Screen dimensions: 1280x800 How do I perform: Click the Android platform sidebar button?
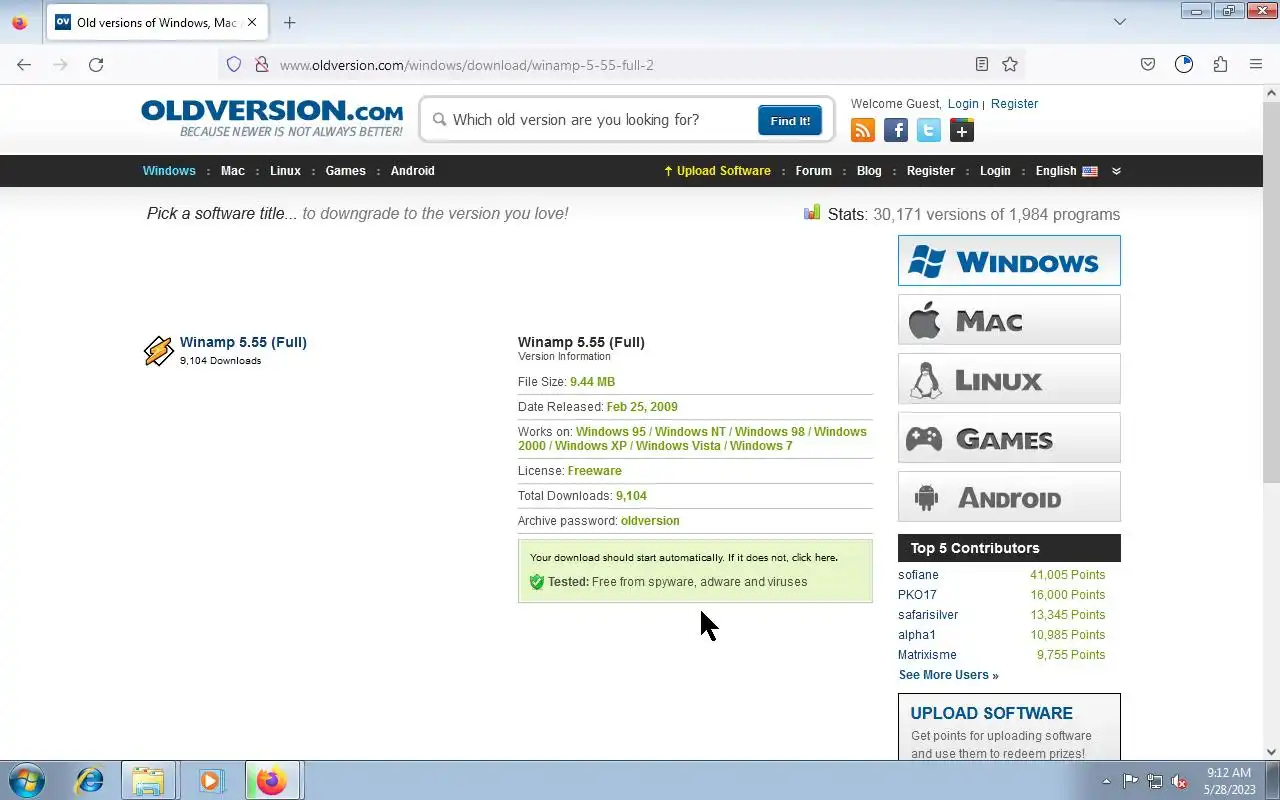coord(1009,497)
